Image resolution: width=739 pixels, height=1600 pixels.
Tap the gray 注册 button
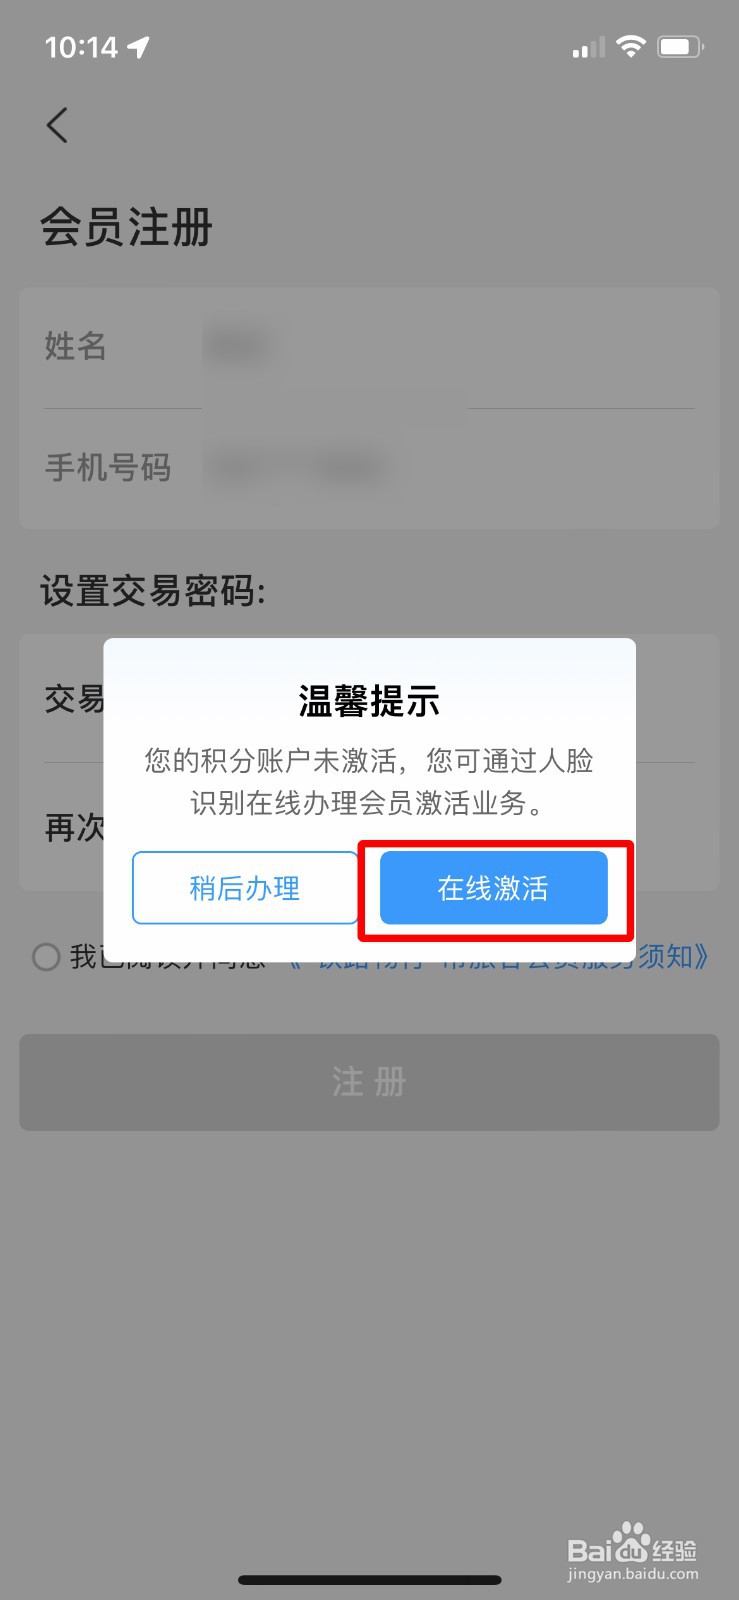click(369, 1082)
